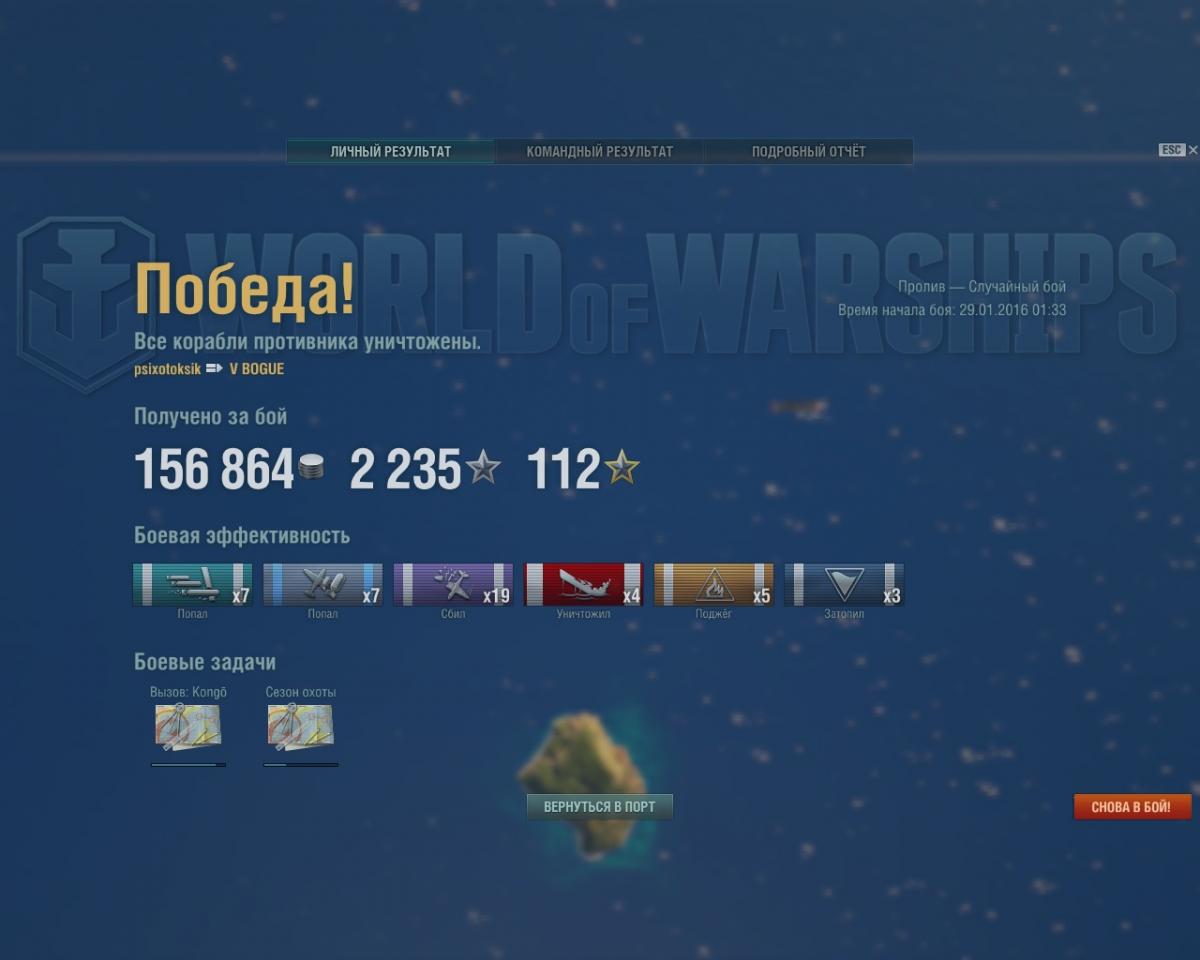Select the aircraft shot down ribbon
1200x960 pixels.
click(x=453, y=585)
